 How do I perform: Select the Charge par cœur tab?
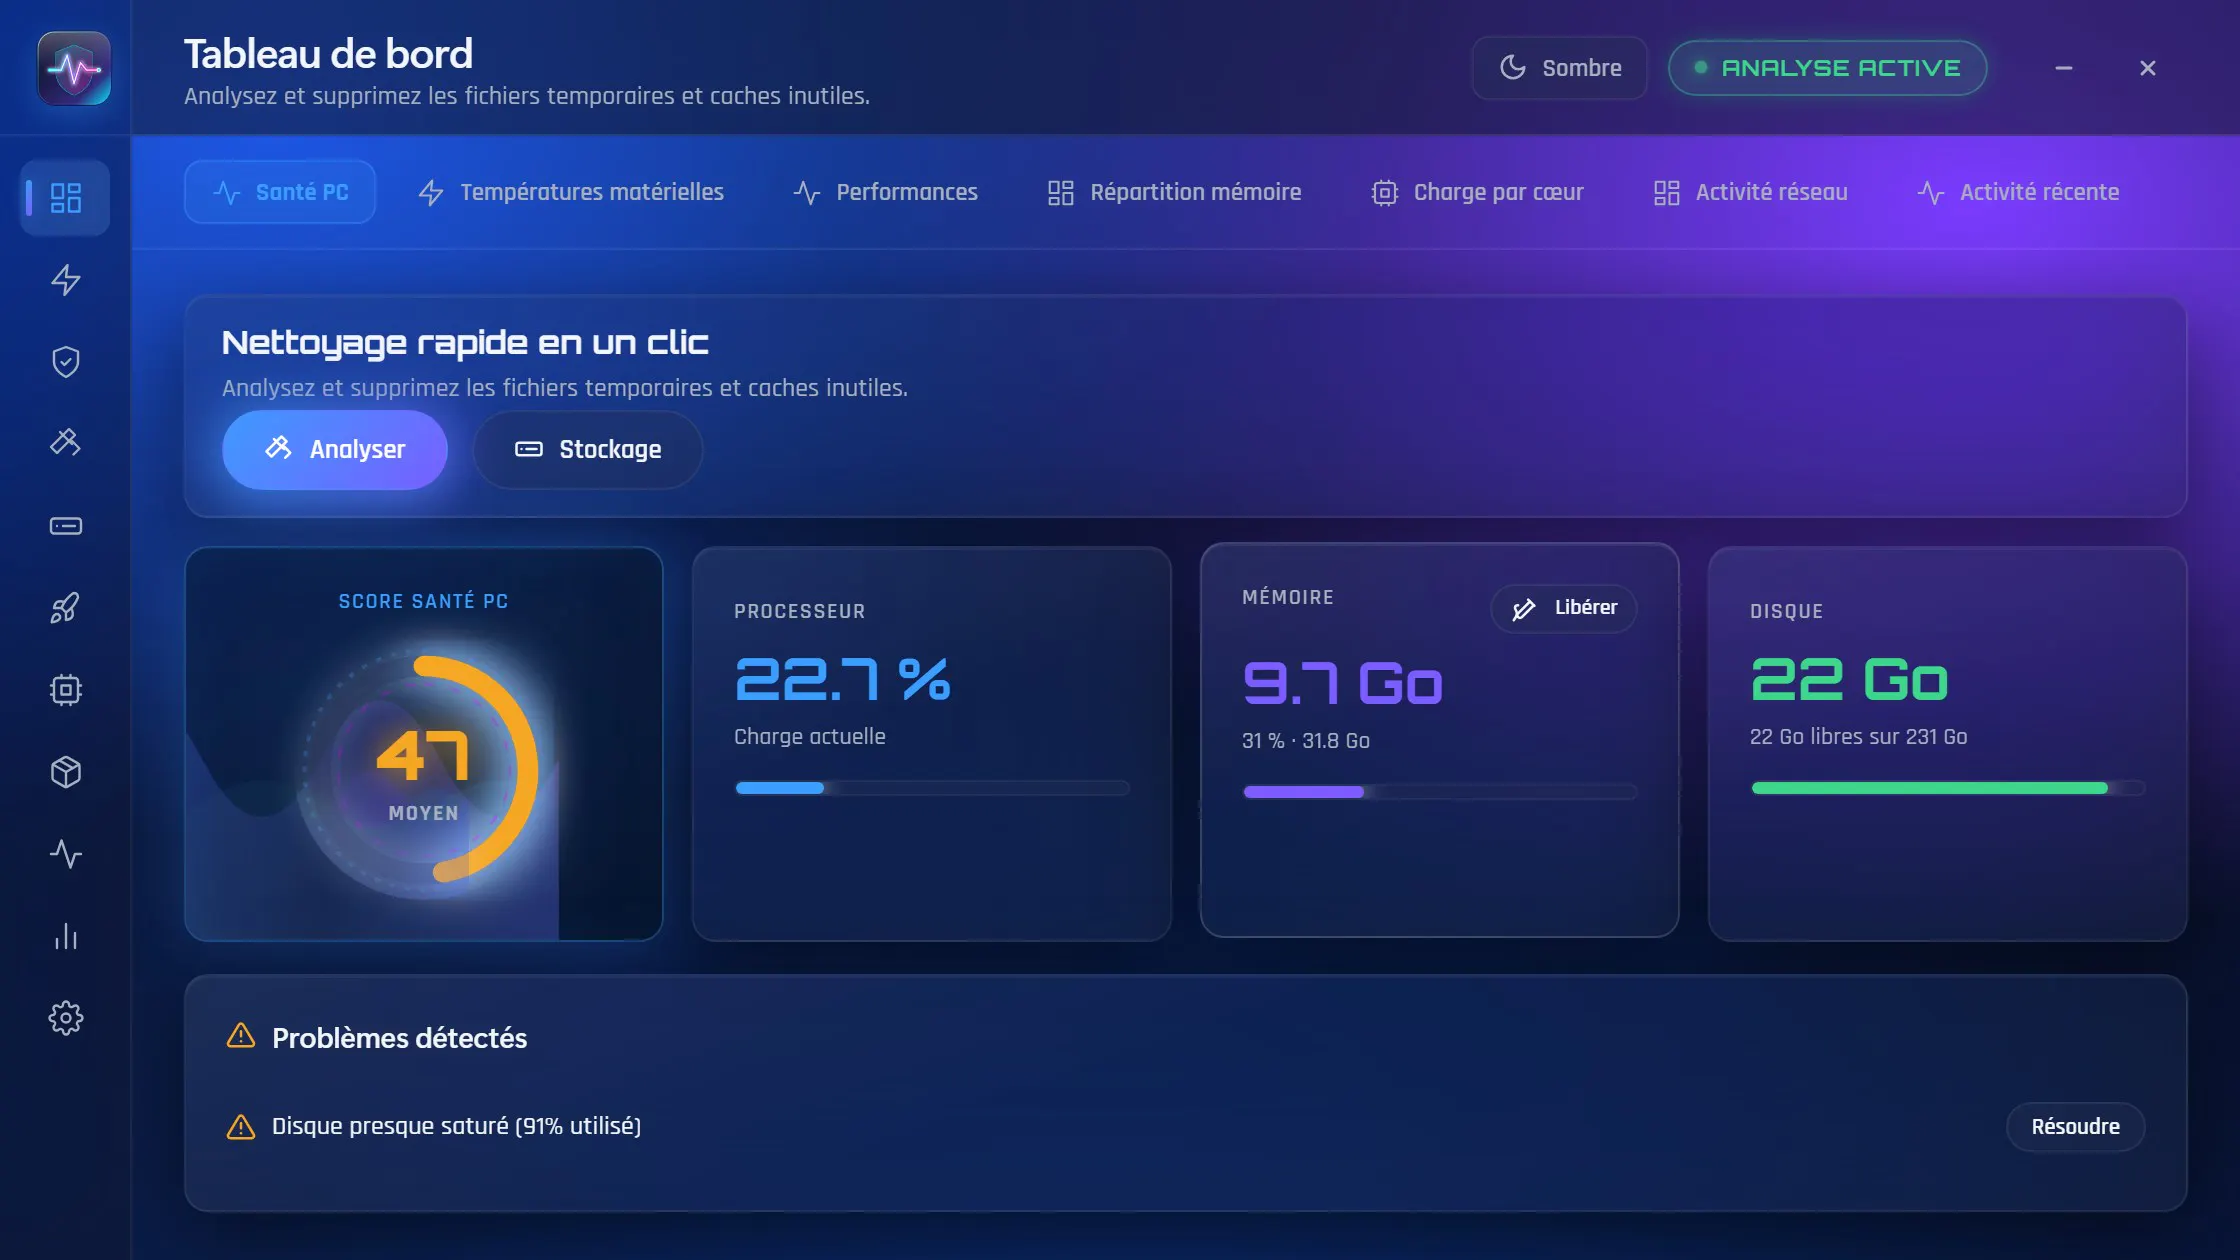tap(1477, 192)
